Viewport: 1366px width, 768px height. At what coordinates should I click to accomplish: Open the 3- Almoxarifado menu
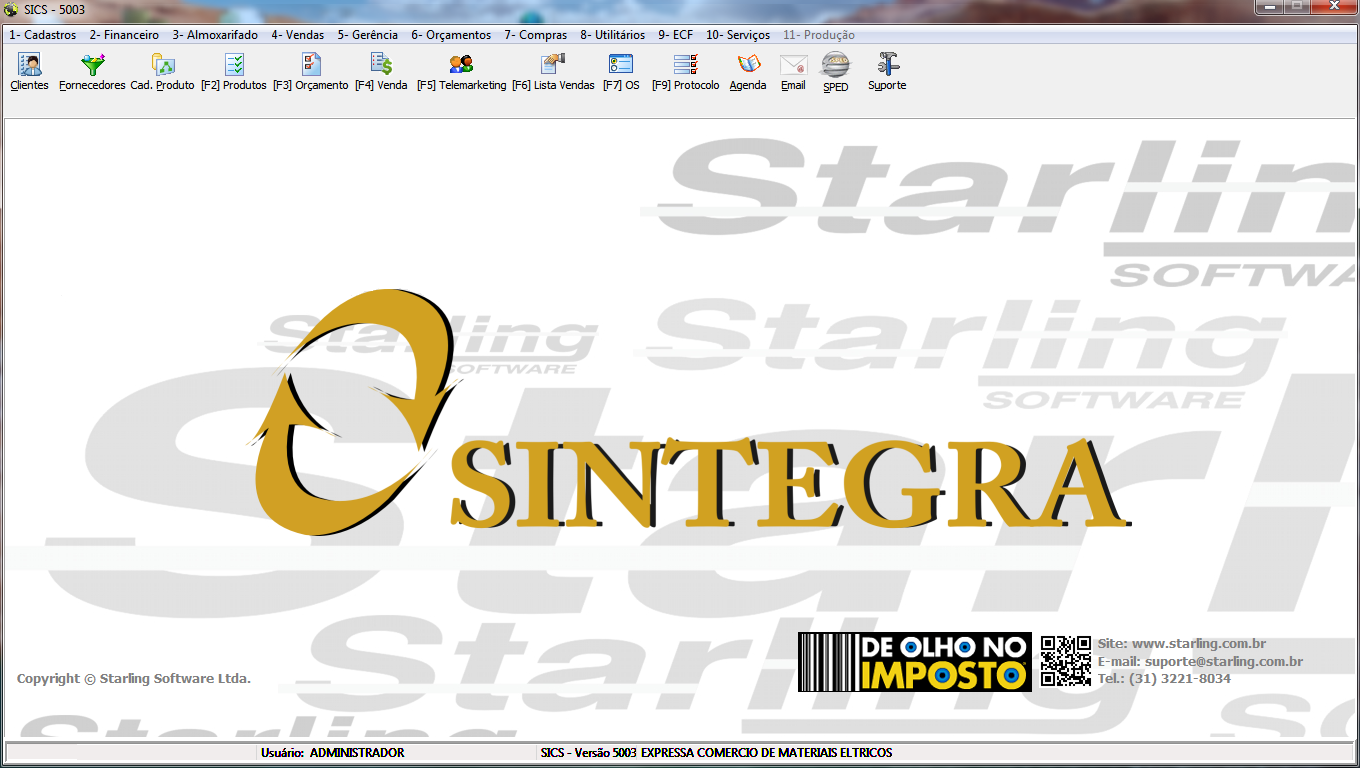coord(215,35)
